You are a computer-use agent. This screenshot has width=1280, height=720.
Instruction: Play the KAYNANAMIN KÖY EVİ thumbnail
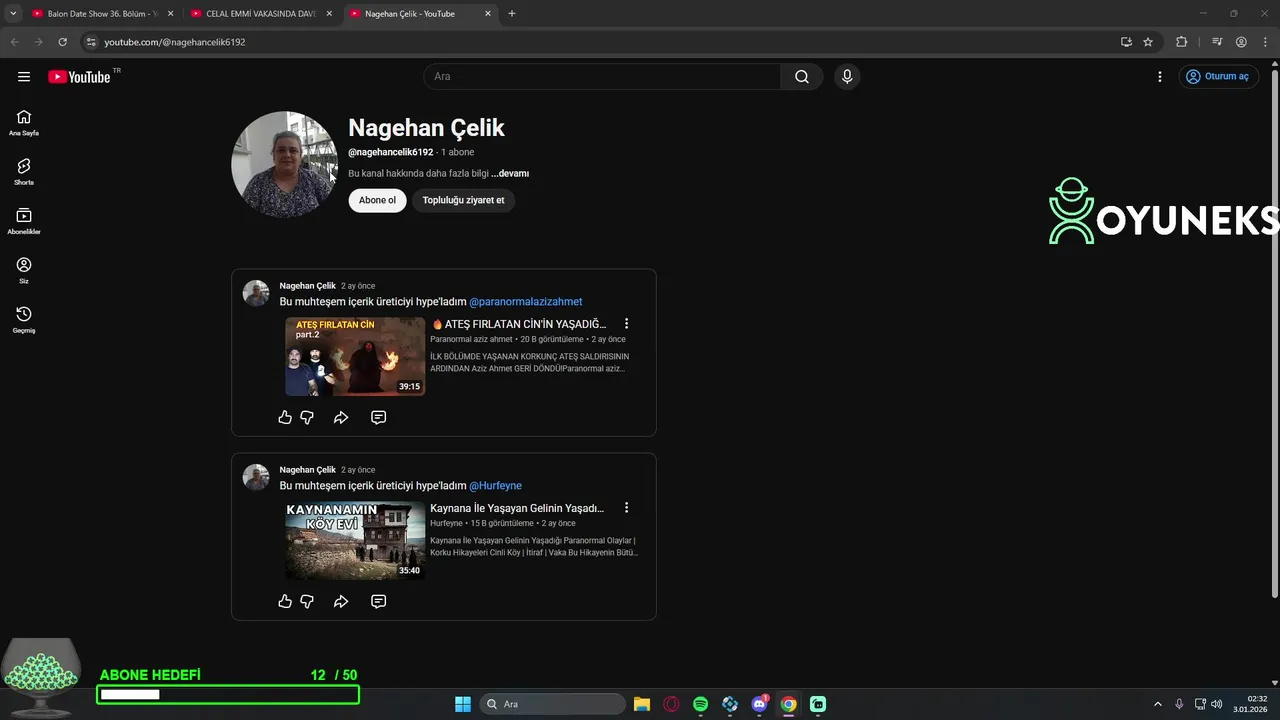pos(355,540)
